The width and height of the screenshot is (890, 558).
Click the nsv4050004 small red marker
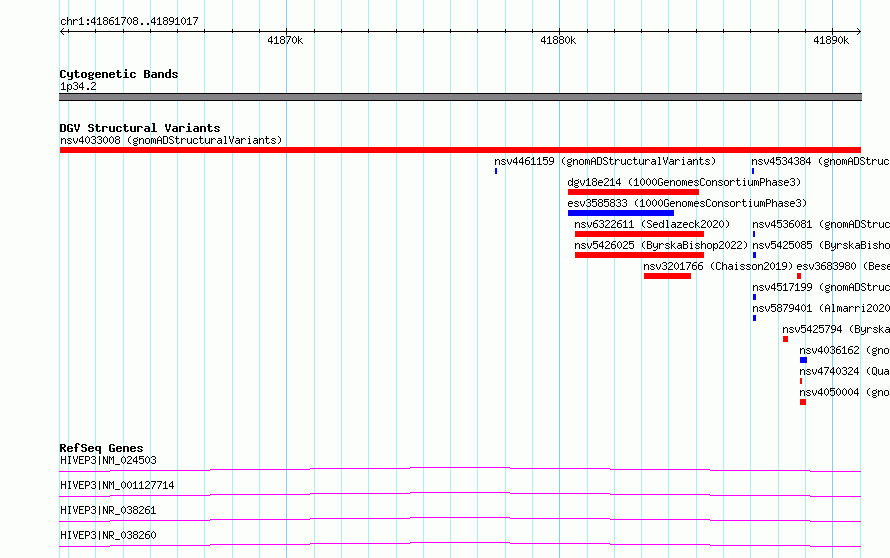tap(803, 402)
